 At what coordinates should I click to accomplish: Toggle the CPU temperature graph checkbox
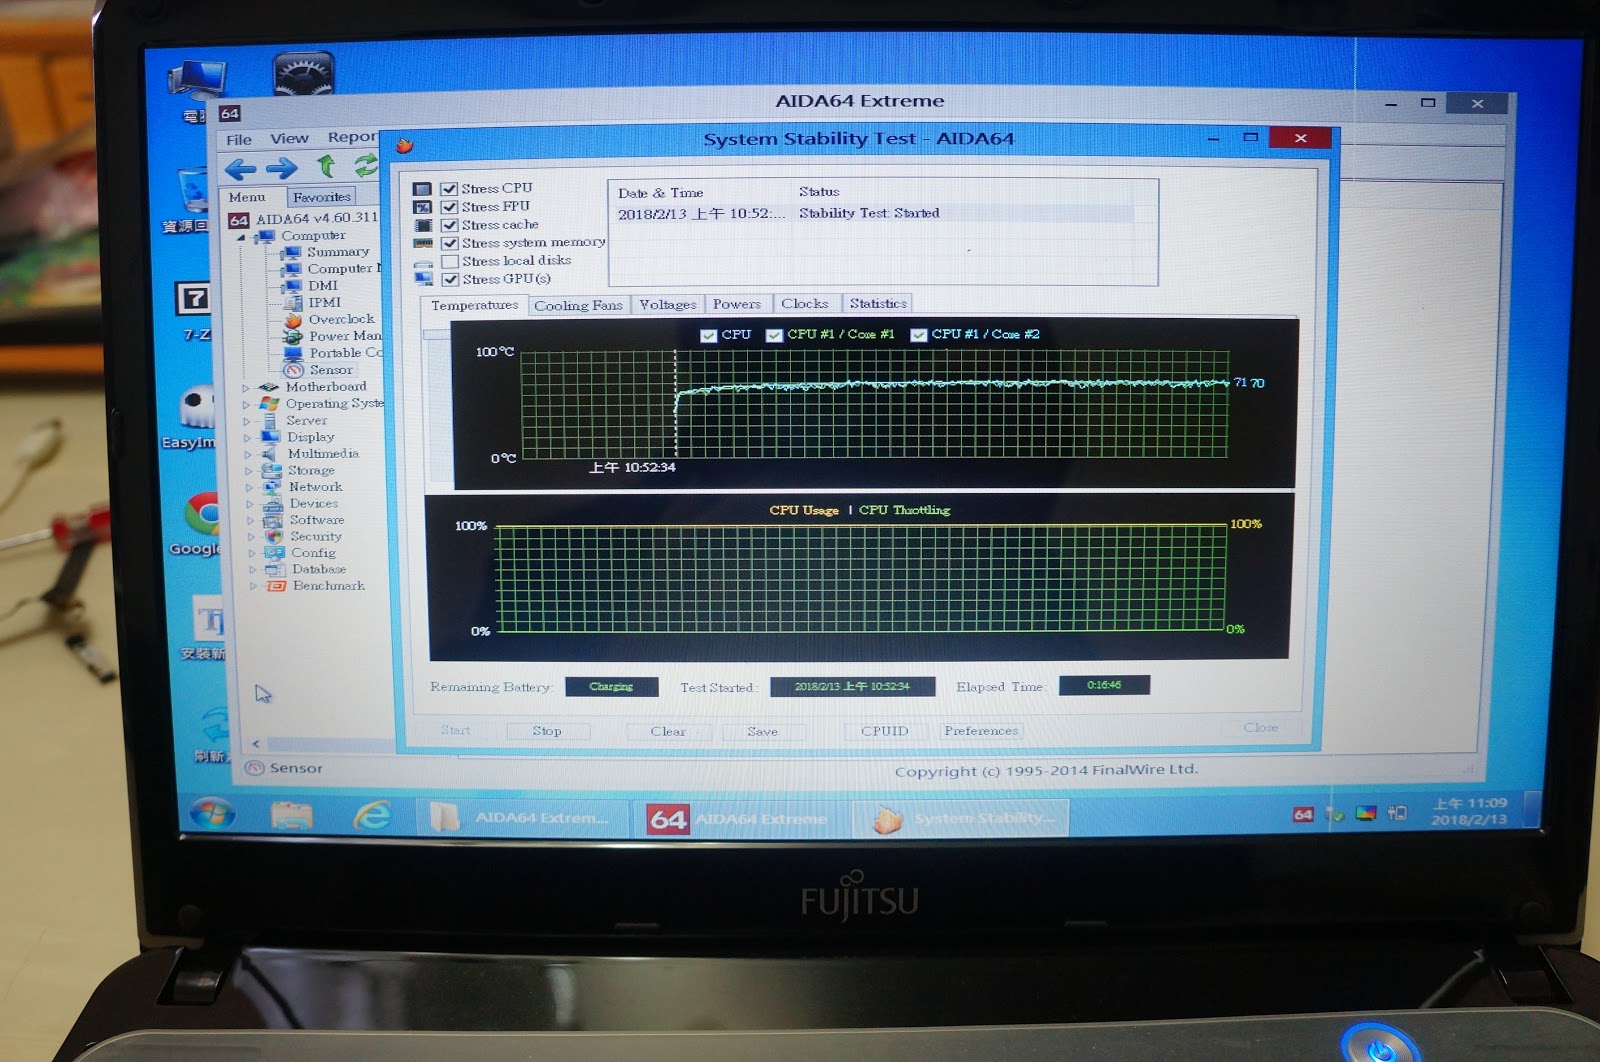pos(708,335)
